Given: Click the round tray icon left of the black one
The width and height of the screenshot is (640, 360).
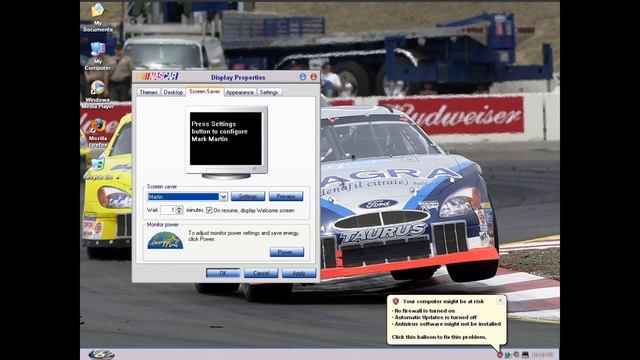Looking at the screenshot, I should 516,355.
